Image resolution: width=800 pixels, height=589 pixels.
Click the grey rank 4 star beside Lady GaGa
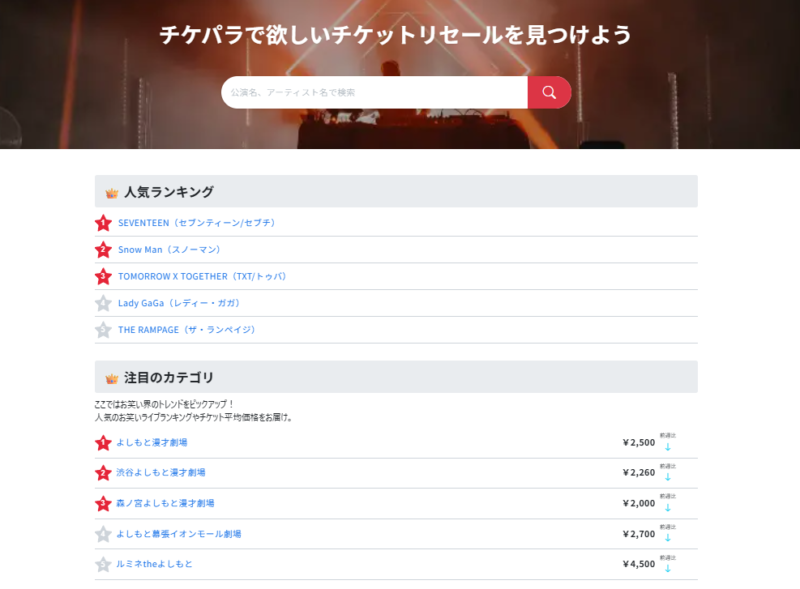click(x=103, y=303)
